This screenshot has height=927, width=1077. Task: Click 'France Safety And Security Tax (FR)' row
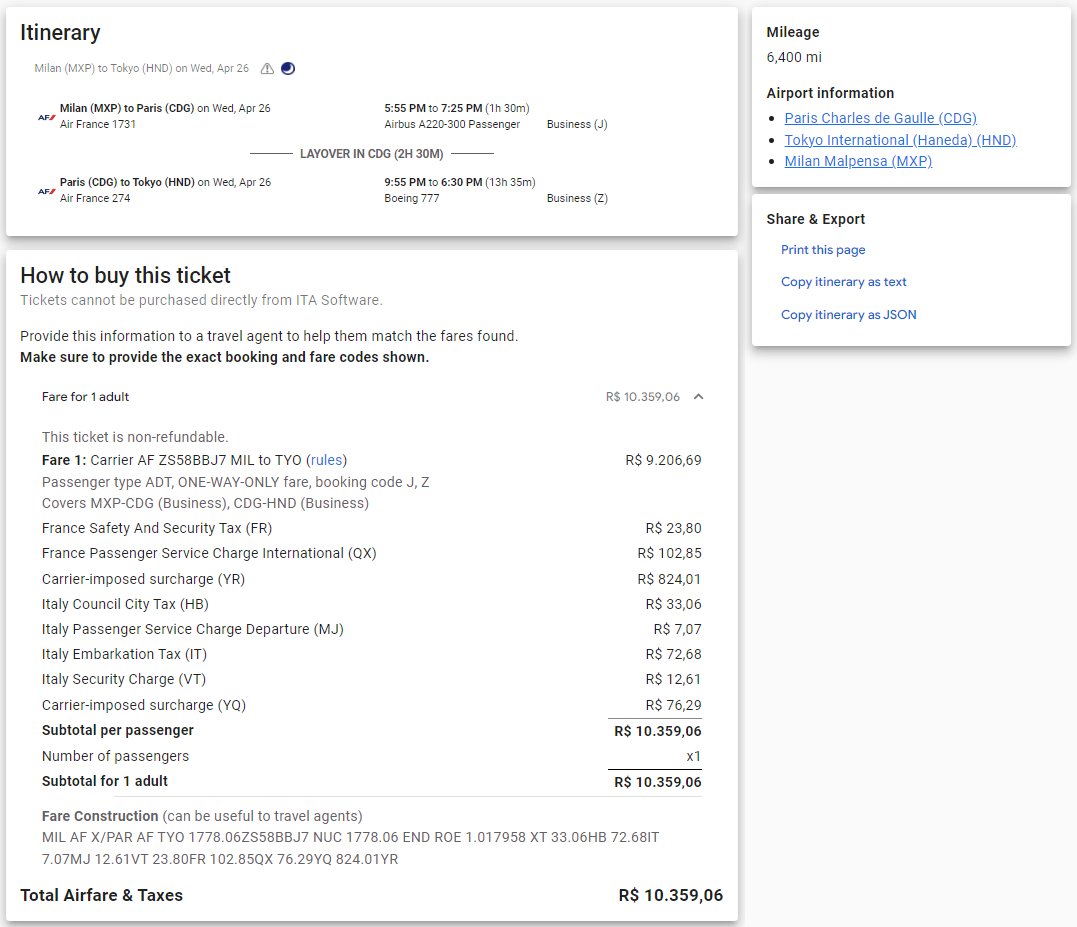[x=372, y=528]
